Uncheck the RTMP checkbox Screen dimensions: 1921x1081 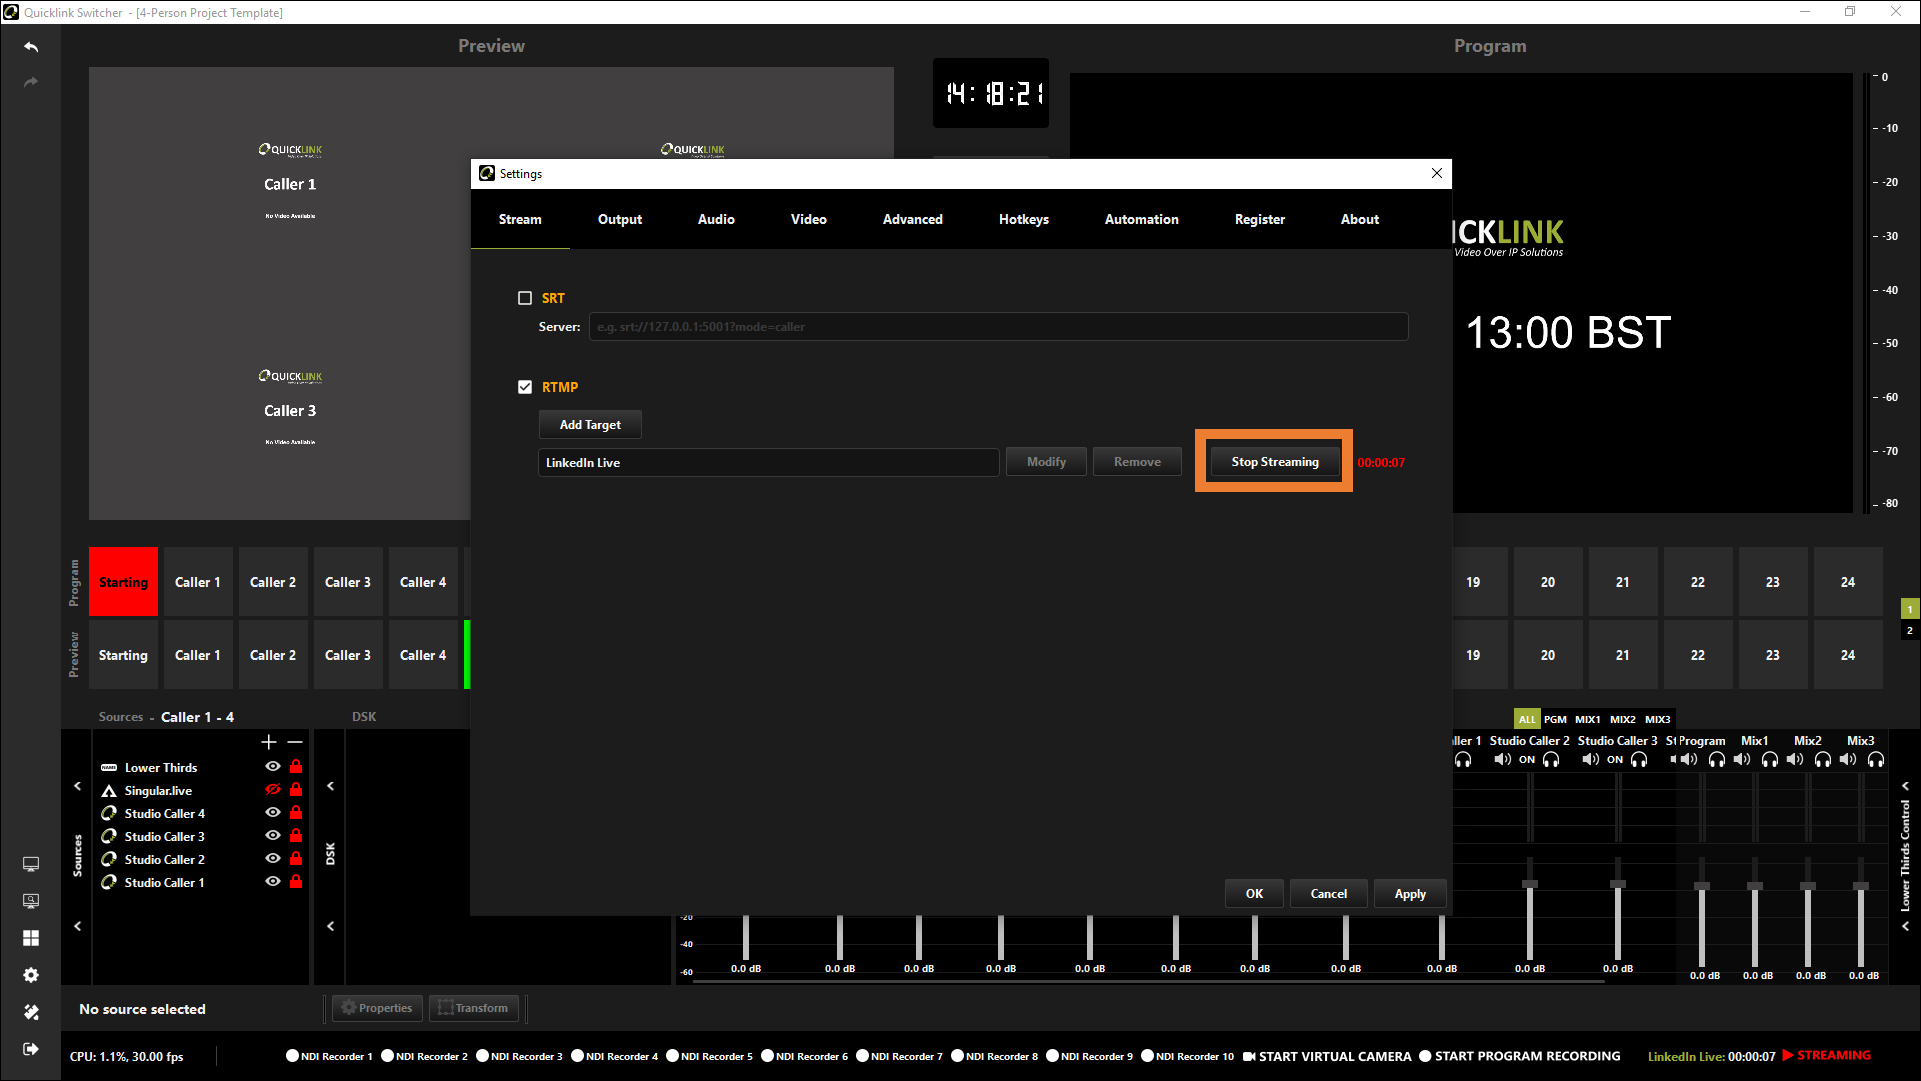pos(525,387)
